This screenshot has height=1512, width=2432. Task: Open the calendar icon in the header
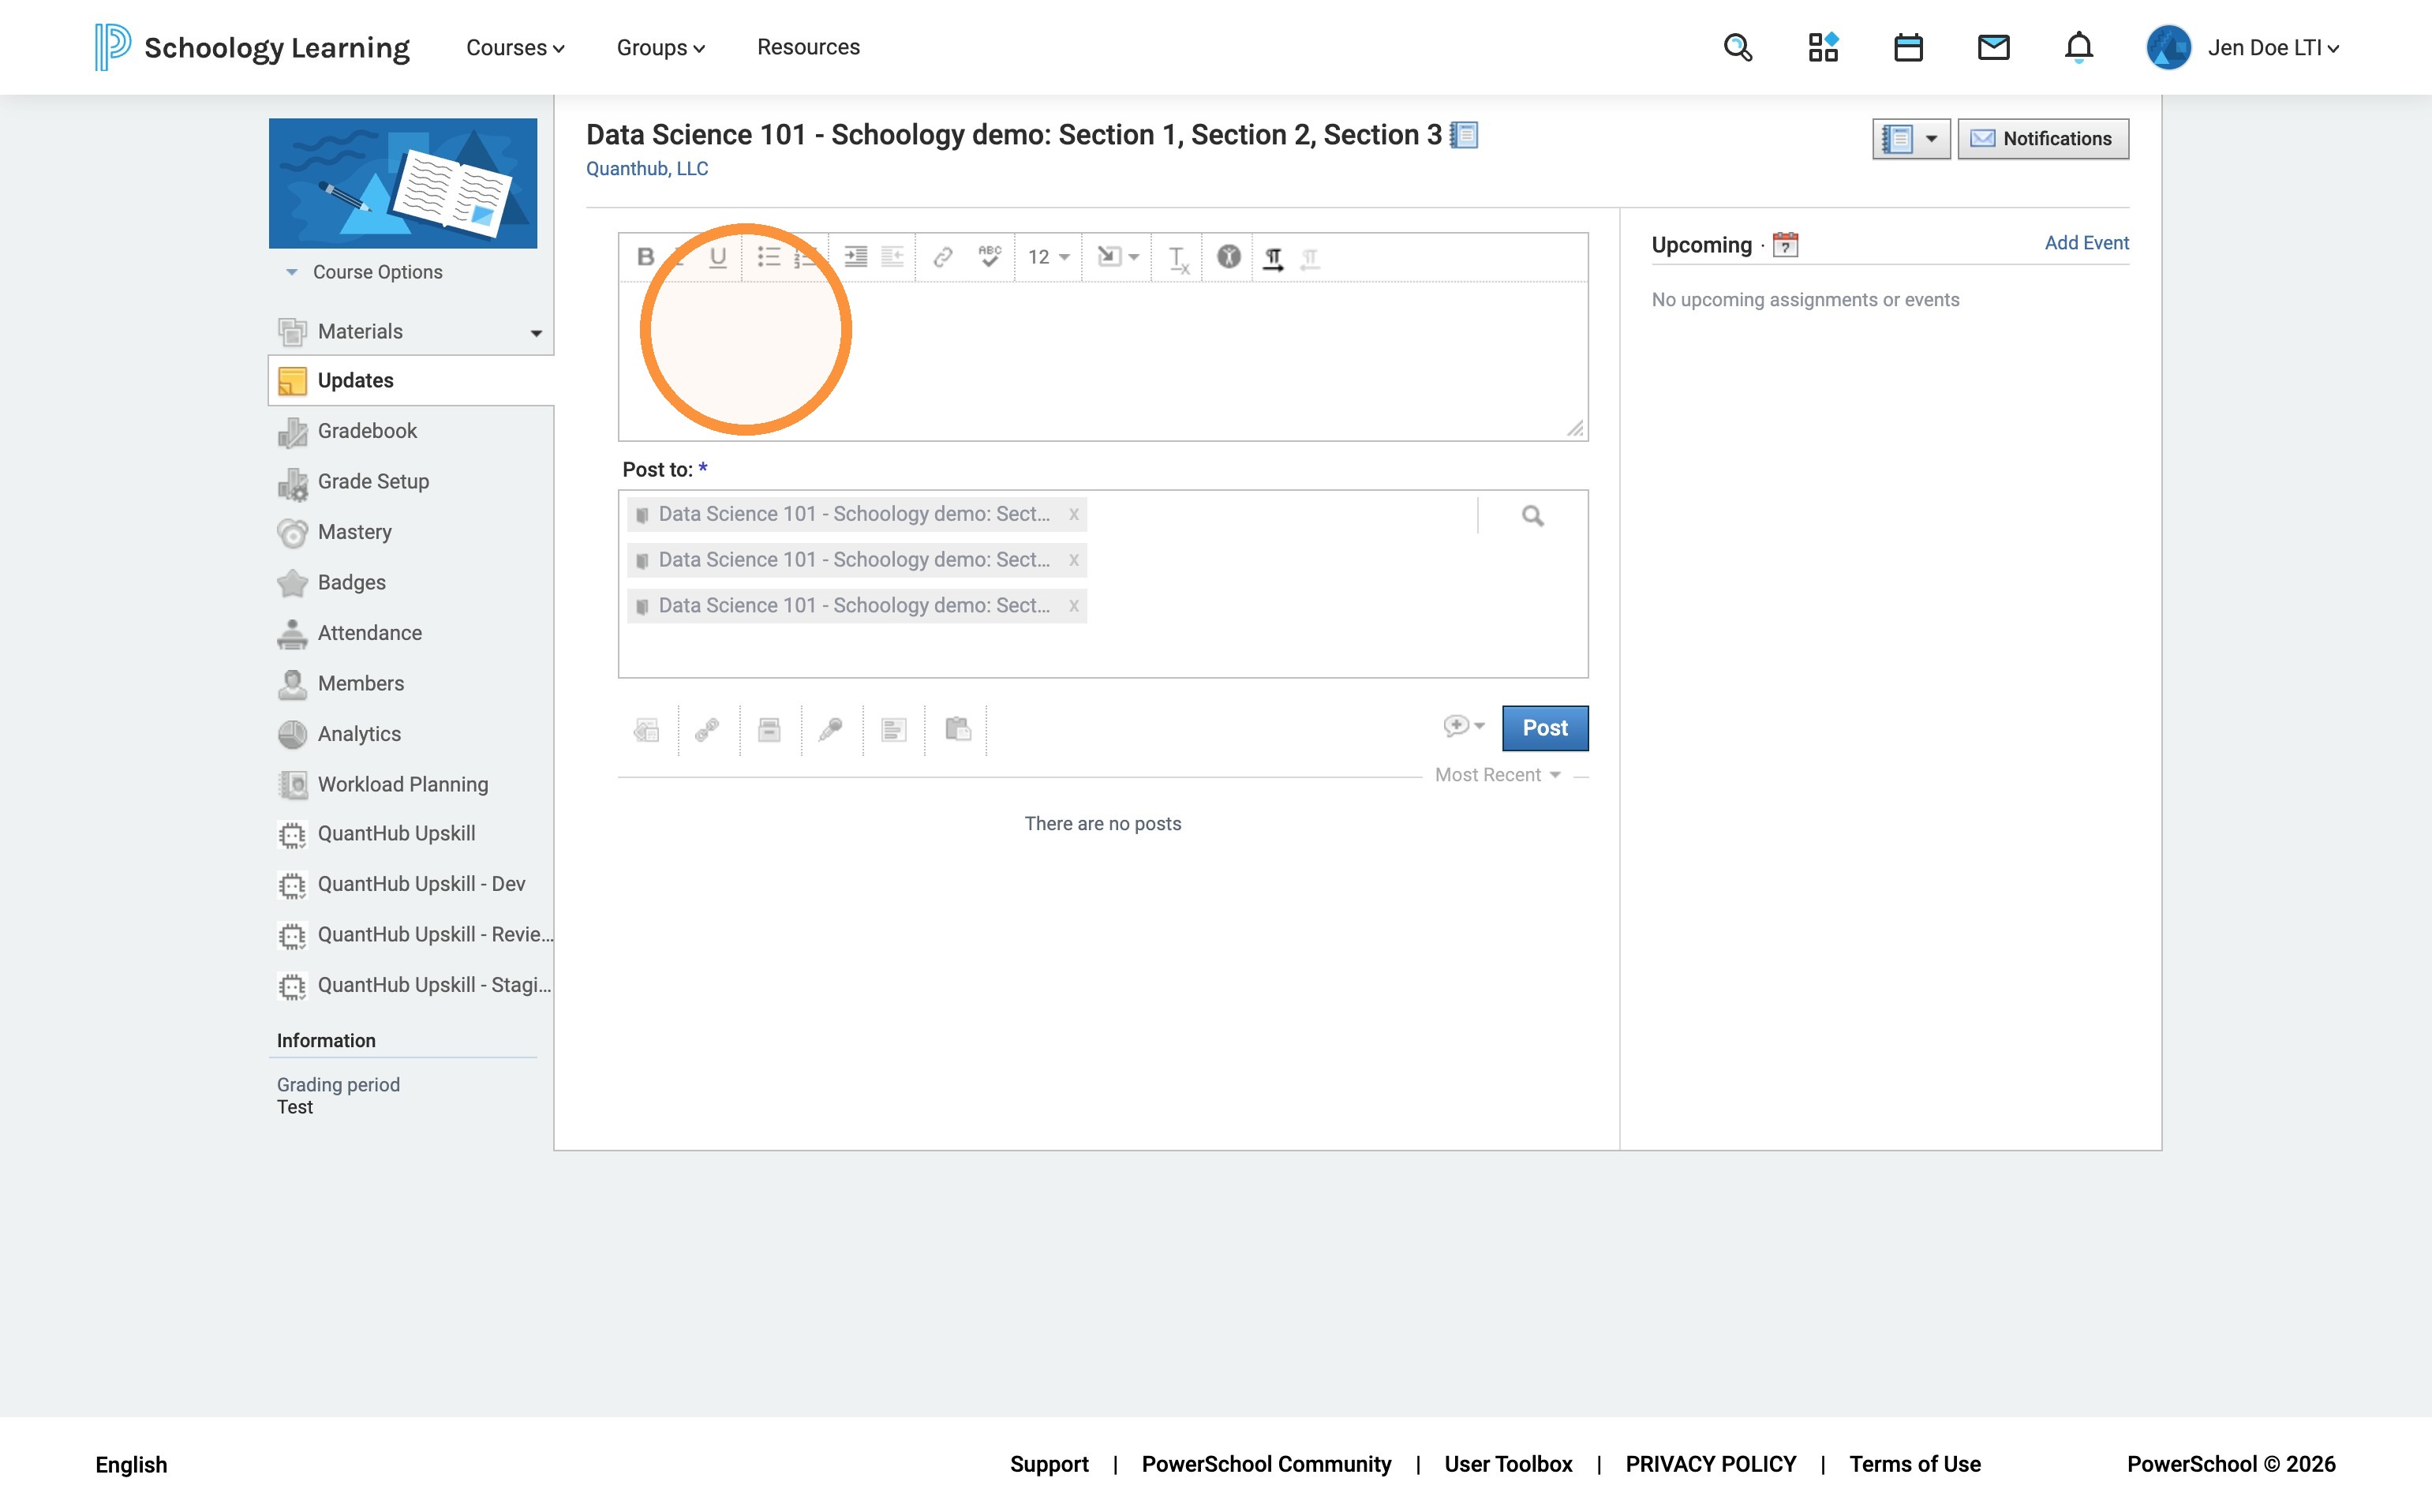point(1908,47)
